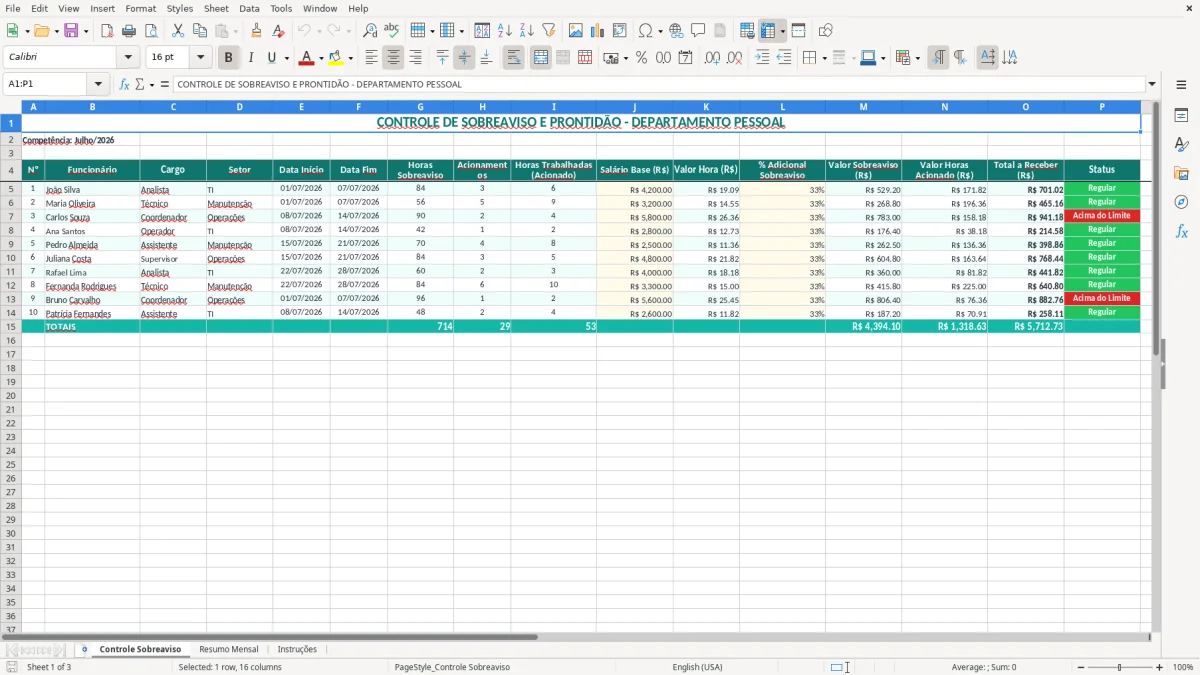
Task: Open font color dropdown arrow
Action: 321,58
